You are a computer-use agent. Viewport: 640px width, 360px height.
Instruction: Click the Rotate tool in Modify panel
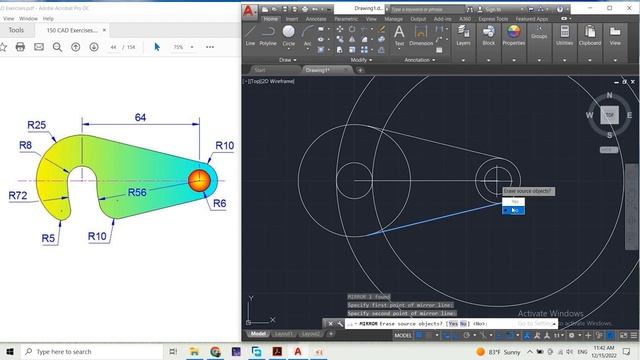pos(352,29)
